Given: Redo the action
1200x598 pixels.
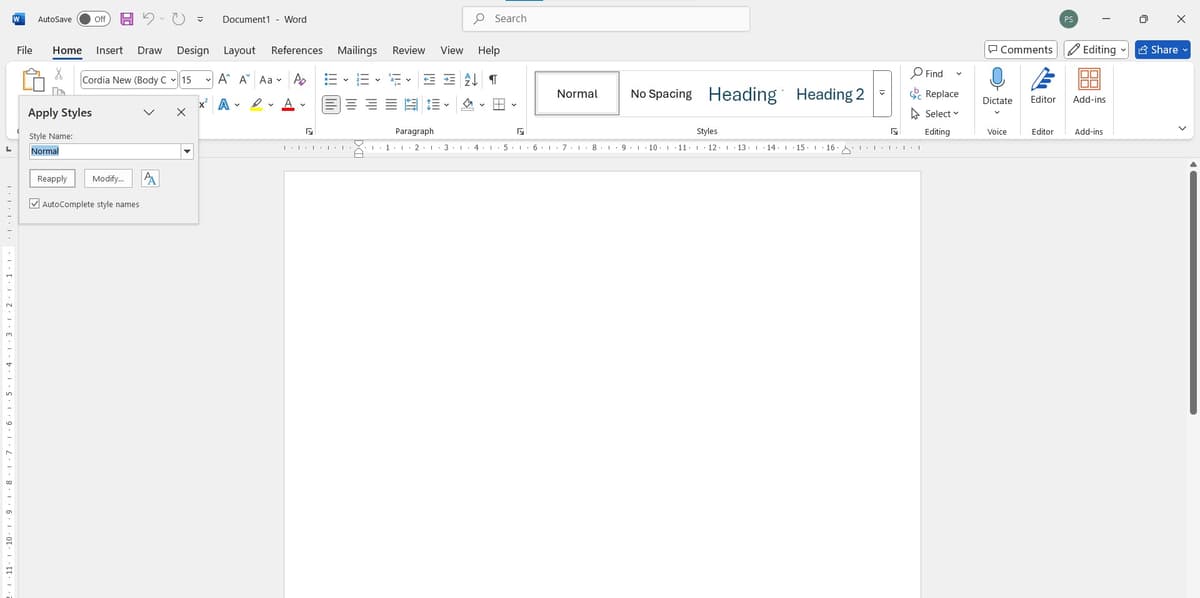Looking at the screenshot, I should click(x=179, y=19).
